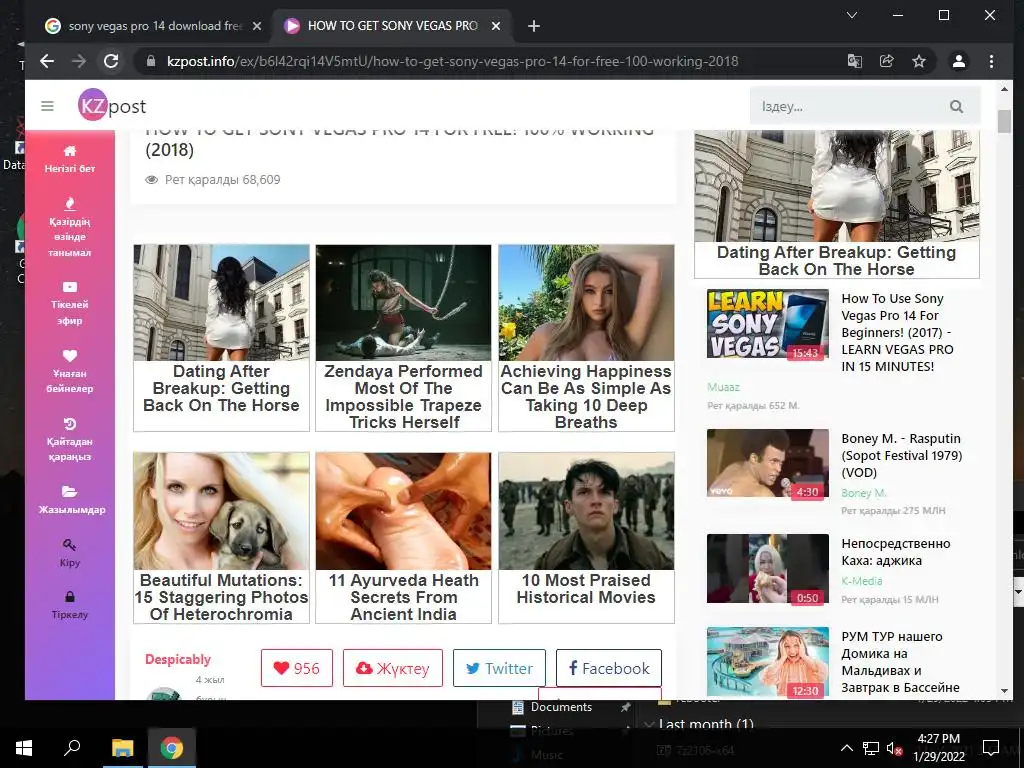Image resolution: width=1024 pixels, height=768 pixels.
Task: Open File Explorer from the taskbar
Action: pyautogui.click(x=122, y=748)
